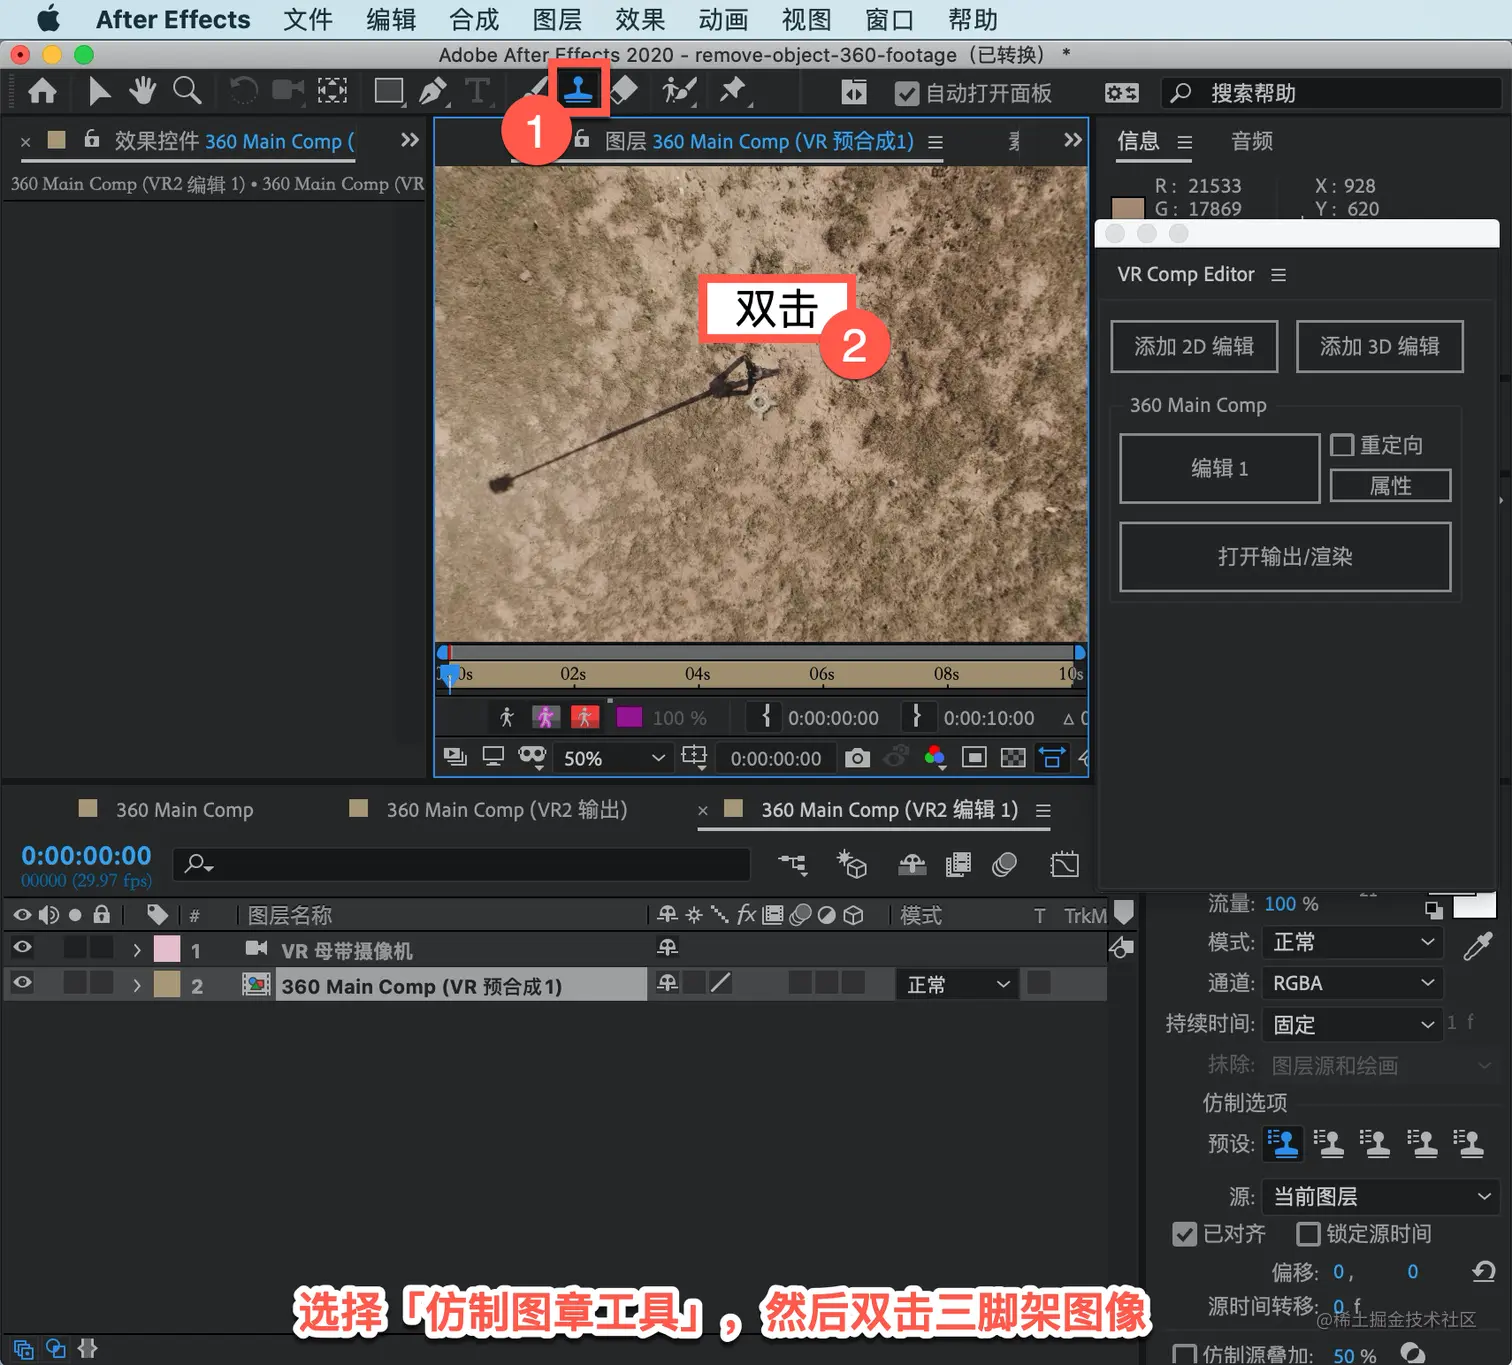
Task: Select the Unified Camera tool
Action: (x=288, y=91)
